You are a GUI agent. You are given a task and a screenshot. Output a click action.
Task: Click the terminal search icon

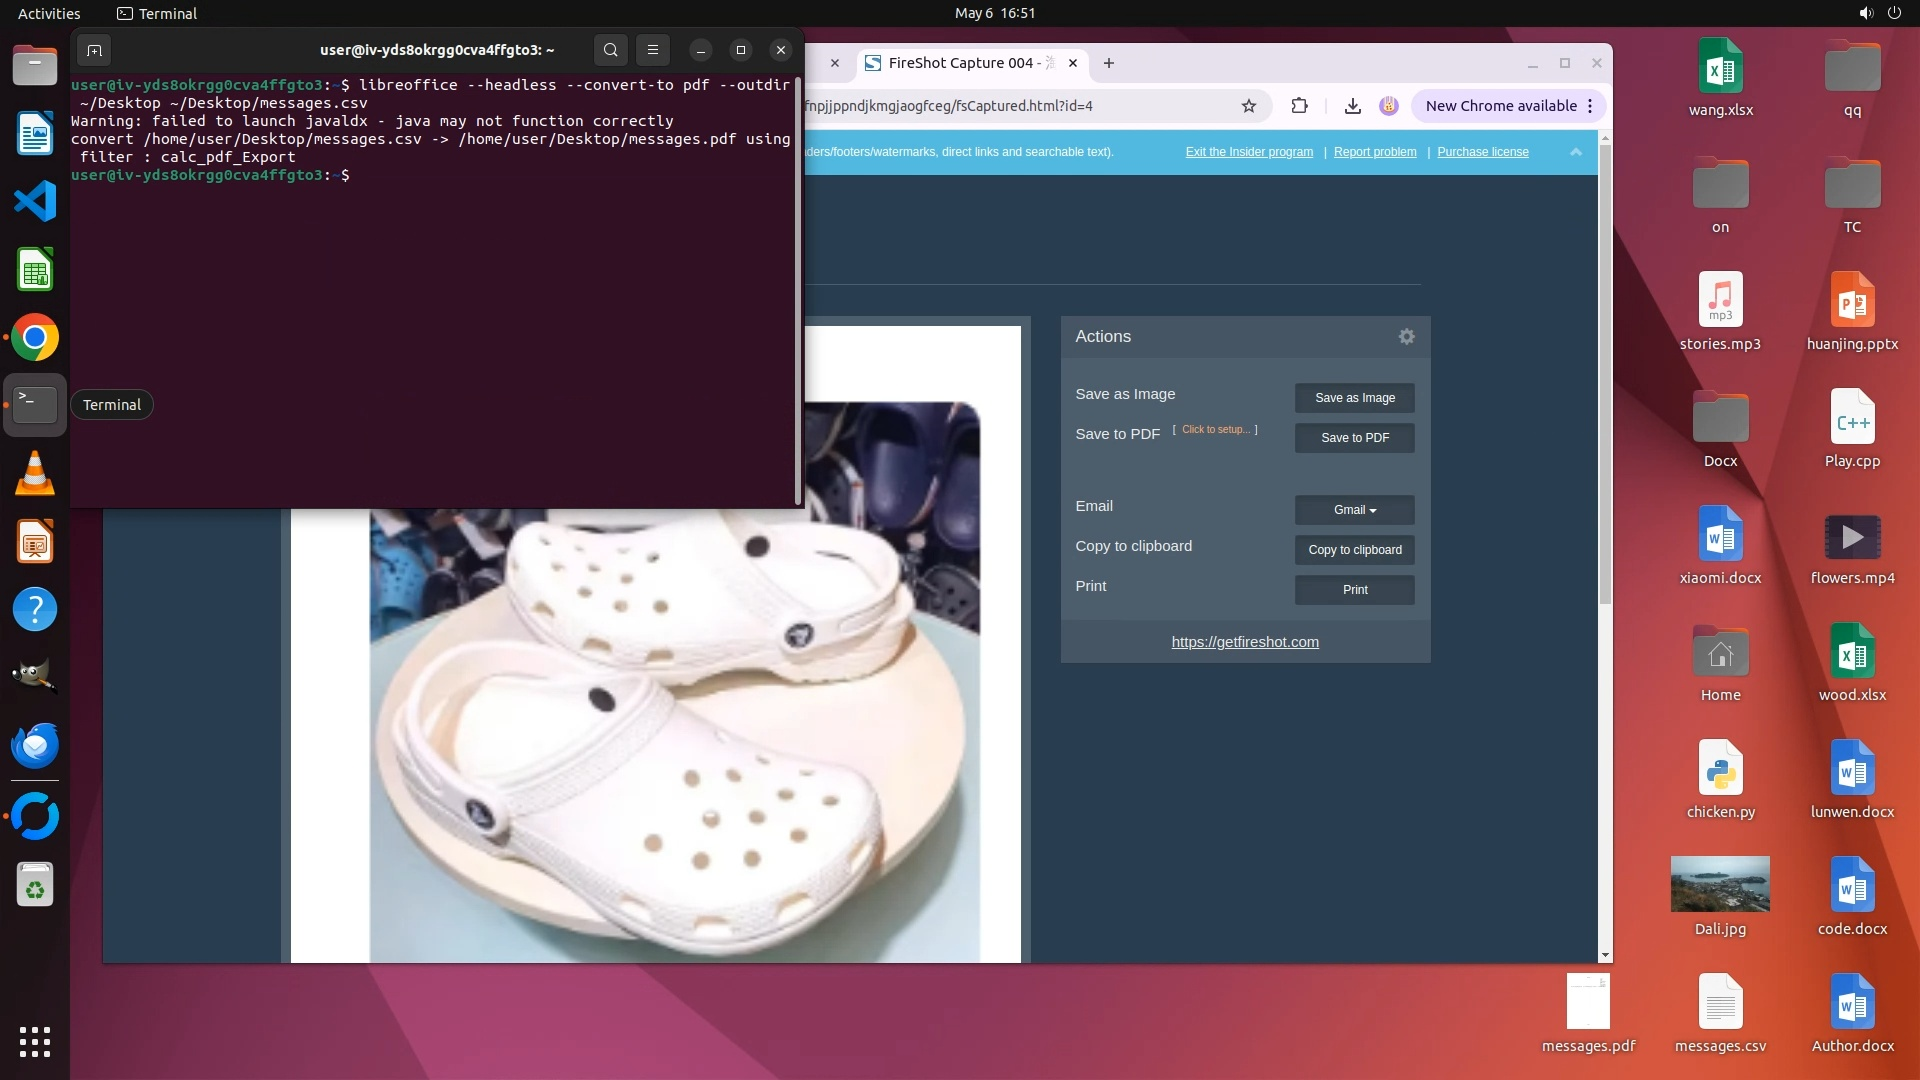(610, 50)
